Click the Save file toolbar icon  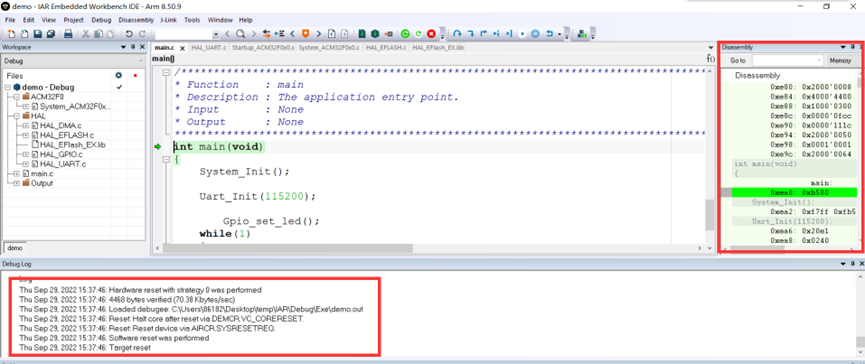[x=38, y=34]
